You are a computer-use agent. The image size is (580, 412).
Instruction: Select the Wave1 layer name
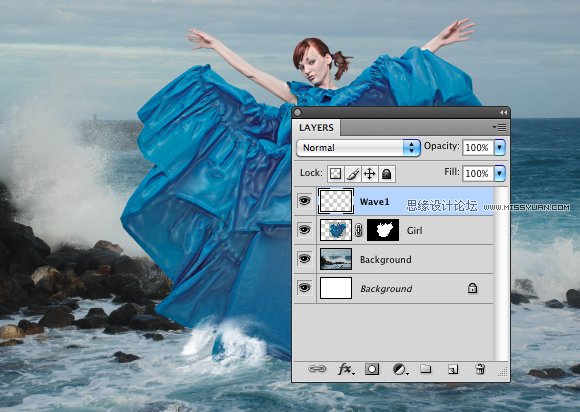(374, 202)
